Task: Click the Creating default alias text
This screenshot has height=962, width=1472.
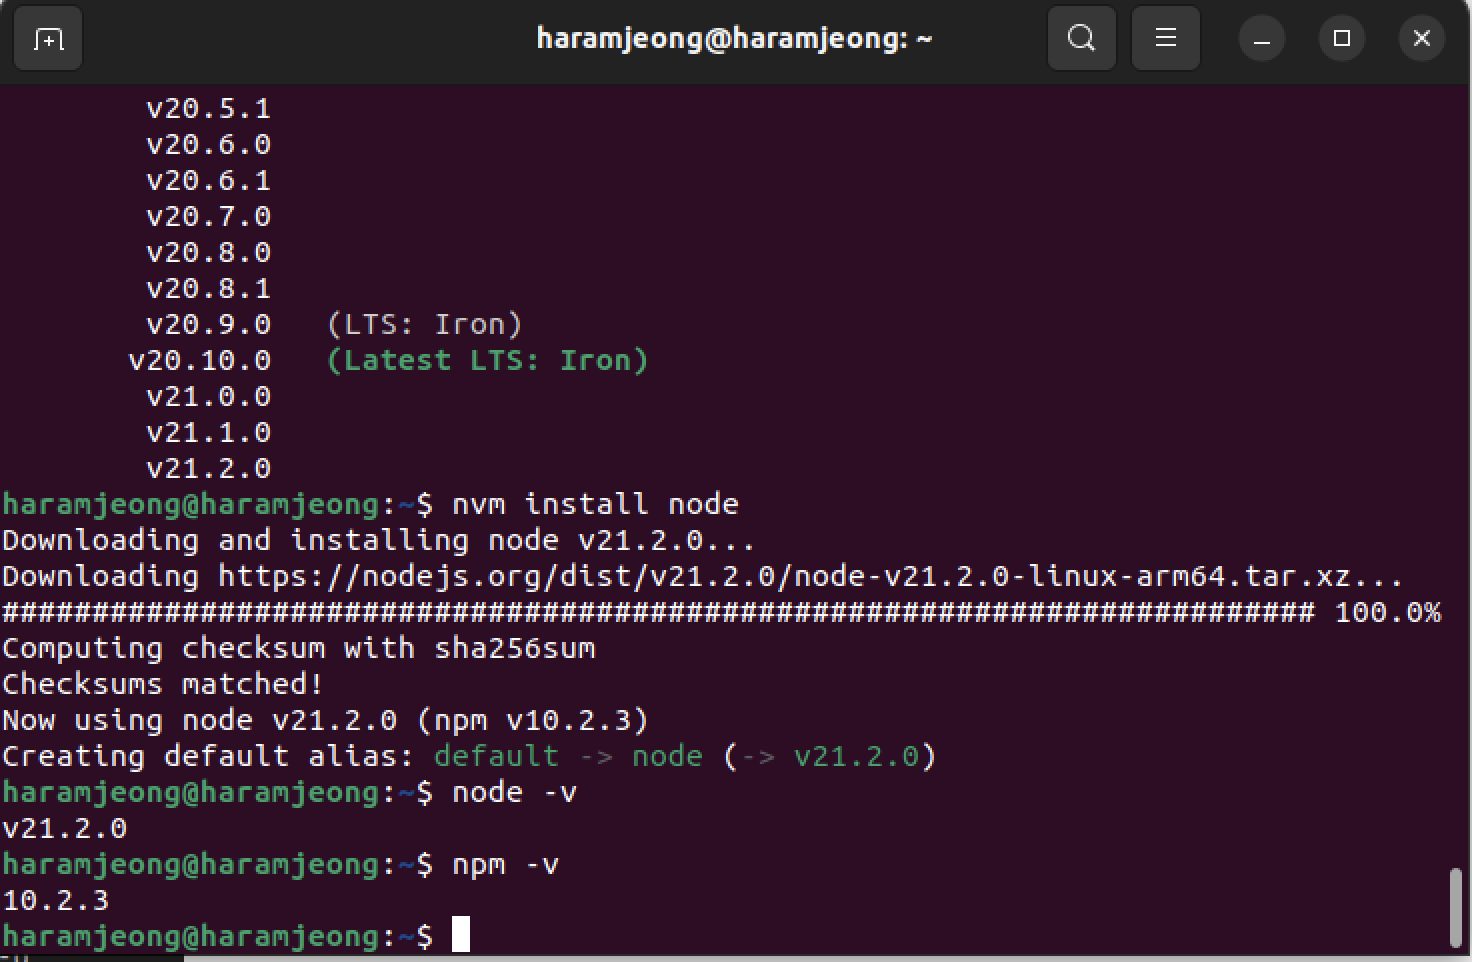Action: (x=208, y=756)
